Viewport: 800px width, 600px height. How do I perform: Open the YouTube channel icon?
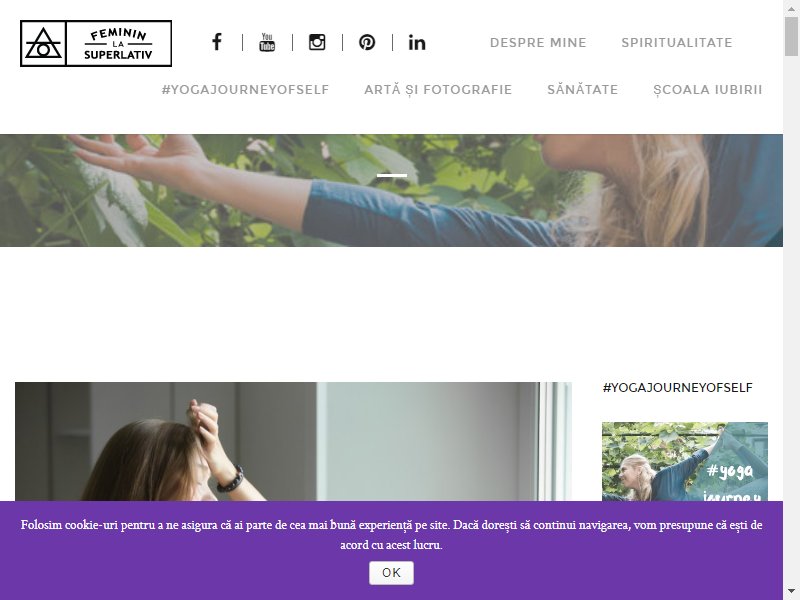click(x=267, y=42)
